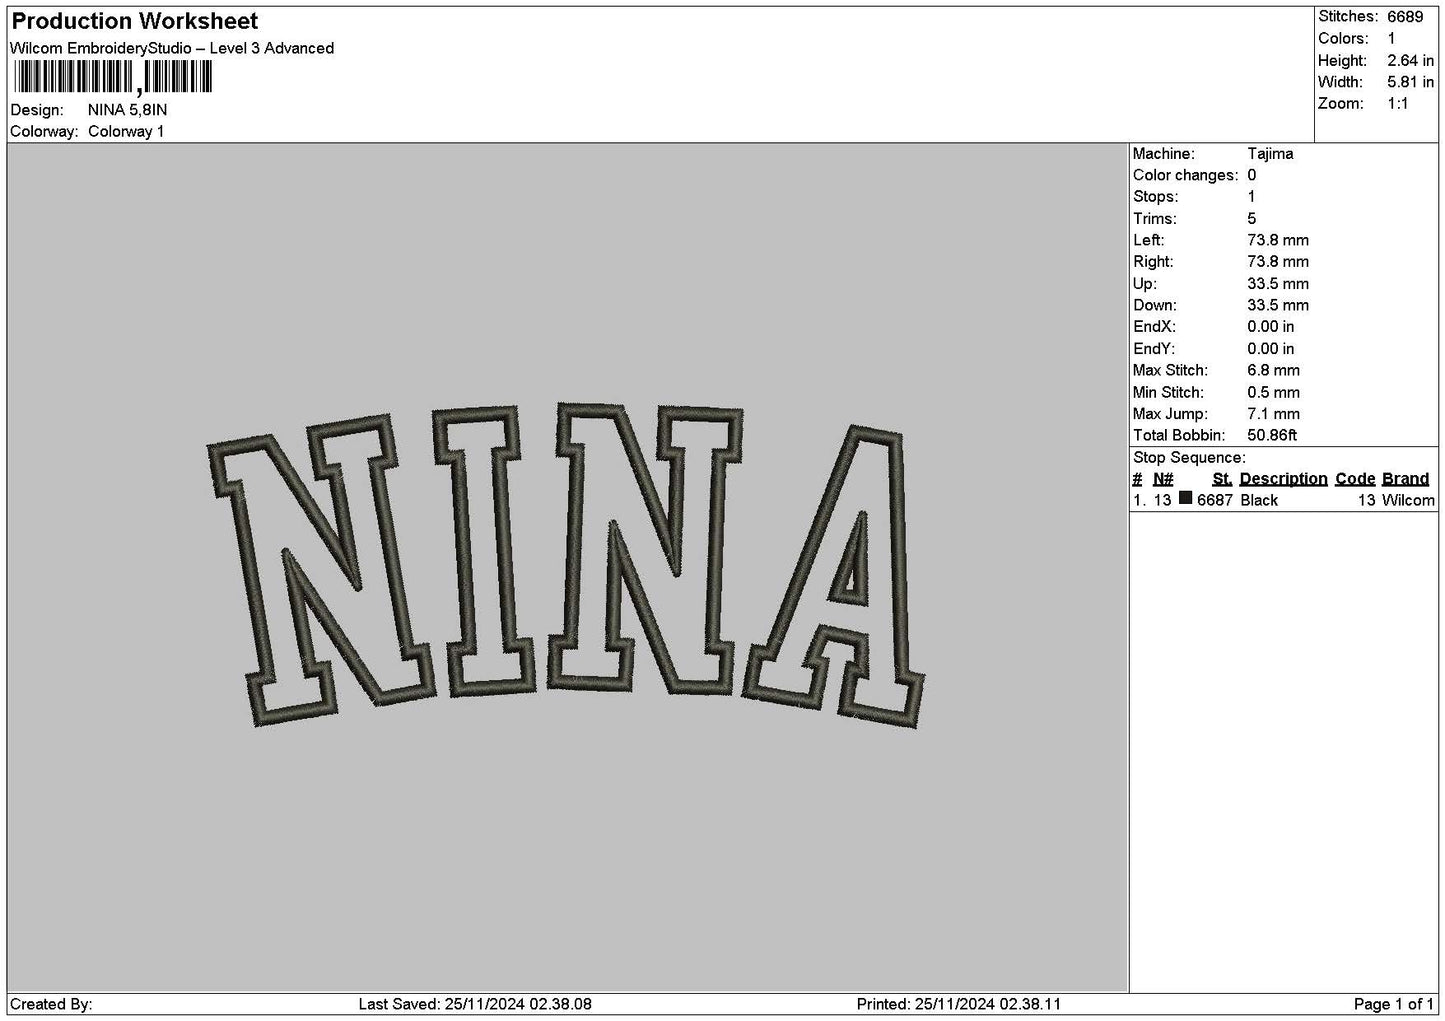Image resolution: width=1445 pixels, height=1021 pixels.
Task: Select the Min Stitch value '0.5 mm'
Action: click(x=1274, y=393)
